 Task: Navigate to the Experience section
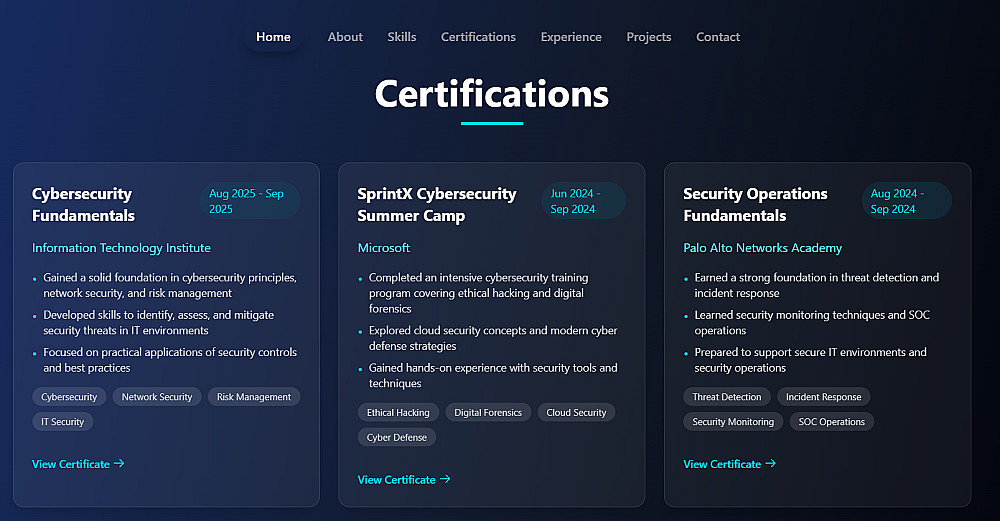coord(571,37)
